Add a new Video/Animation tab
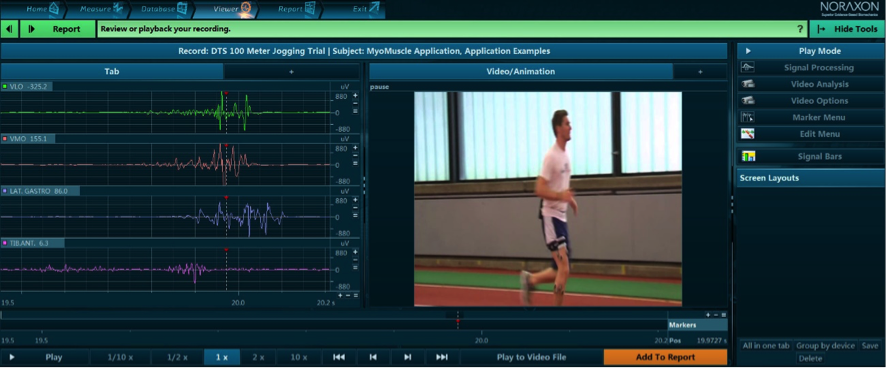The image size is (886, 368). [x=700, y=72]
